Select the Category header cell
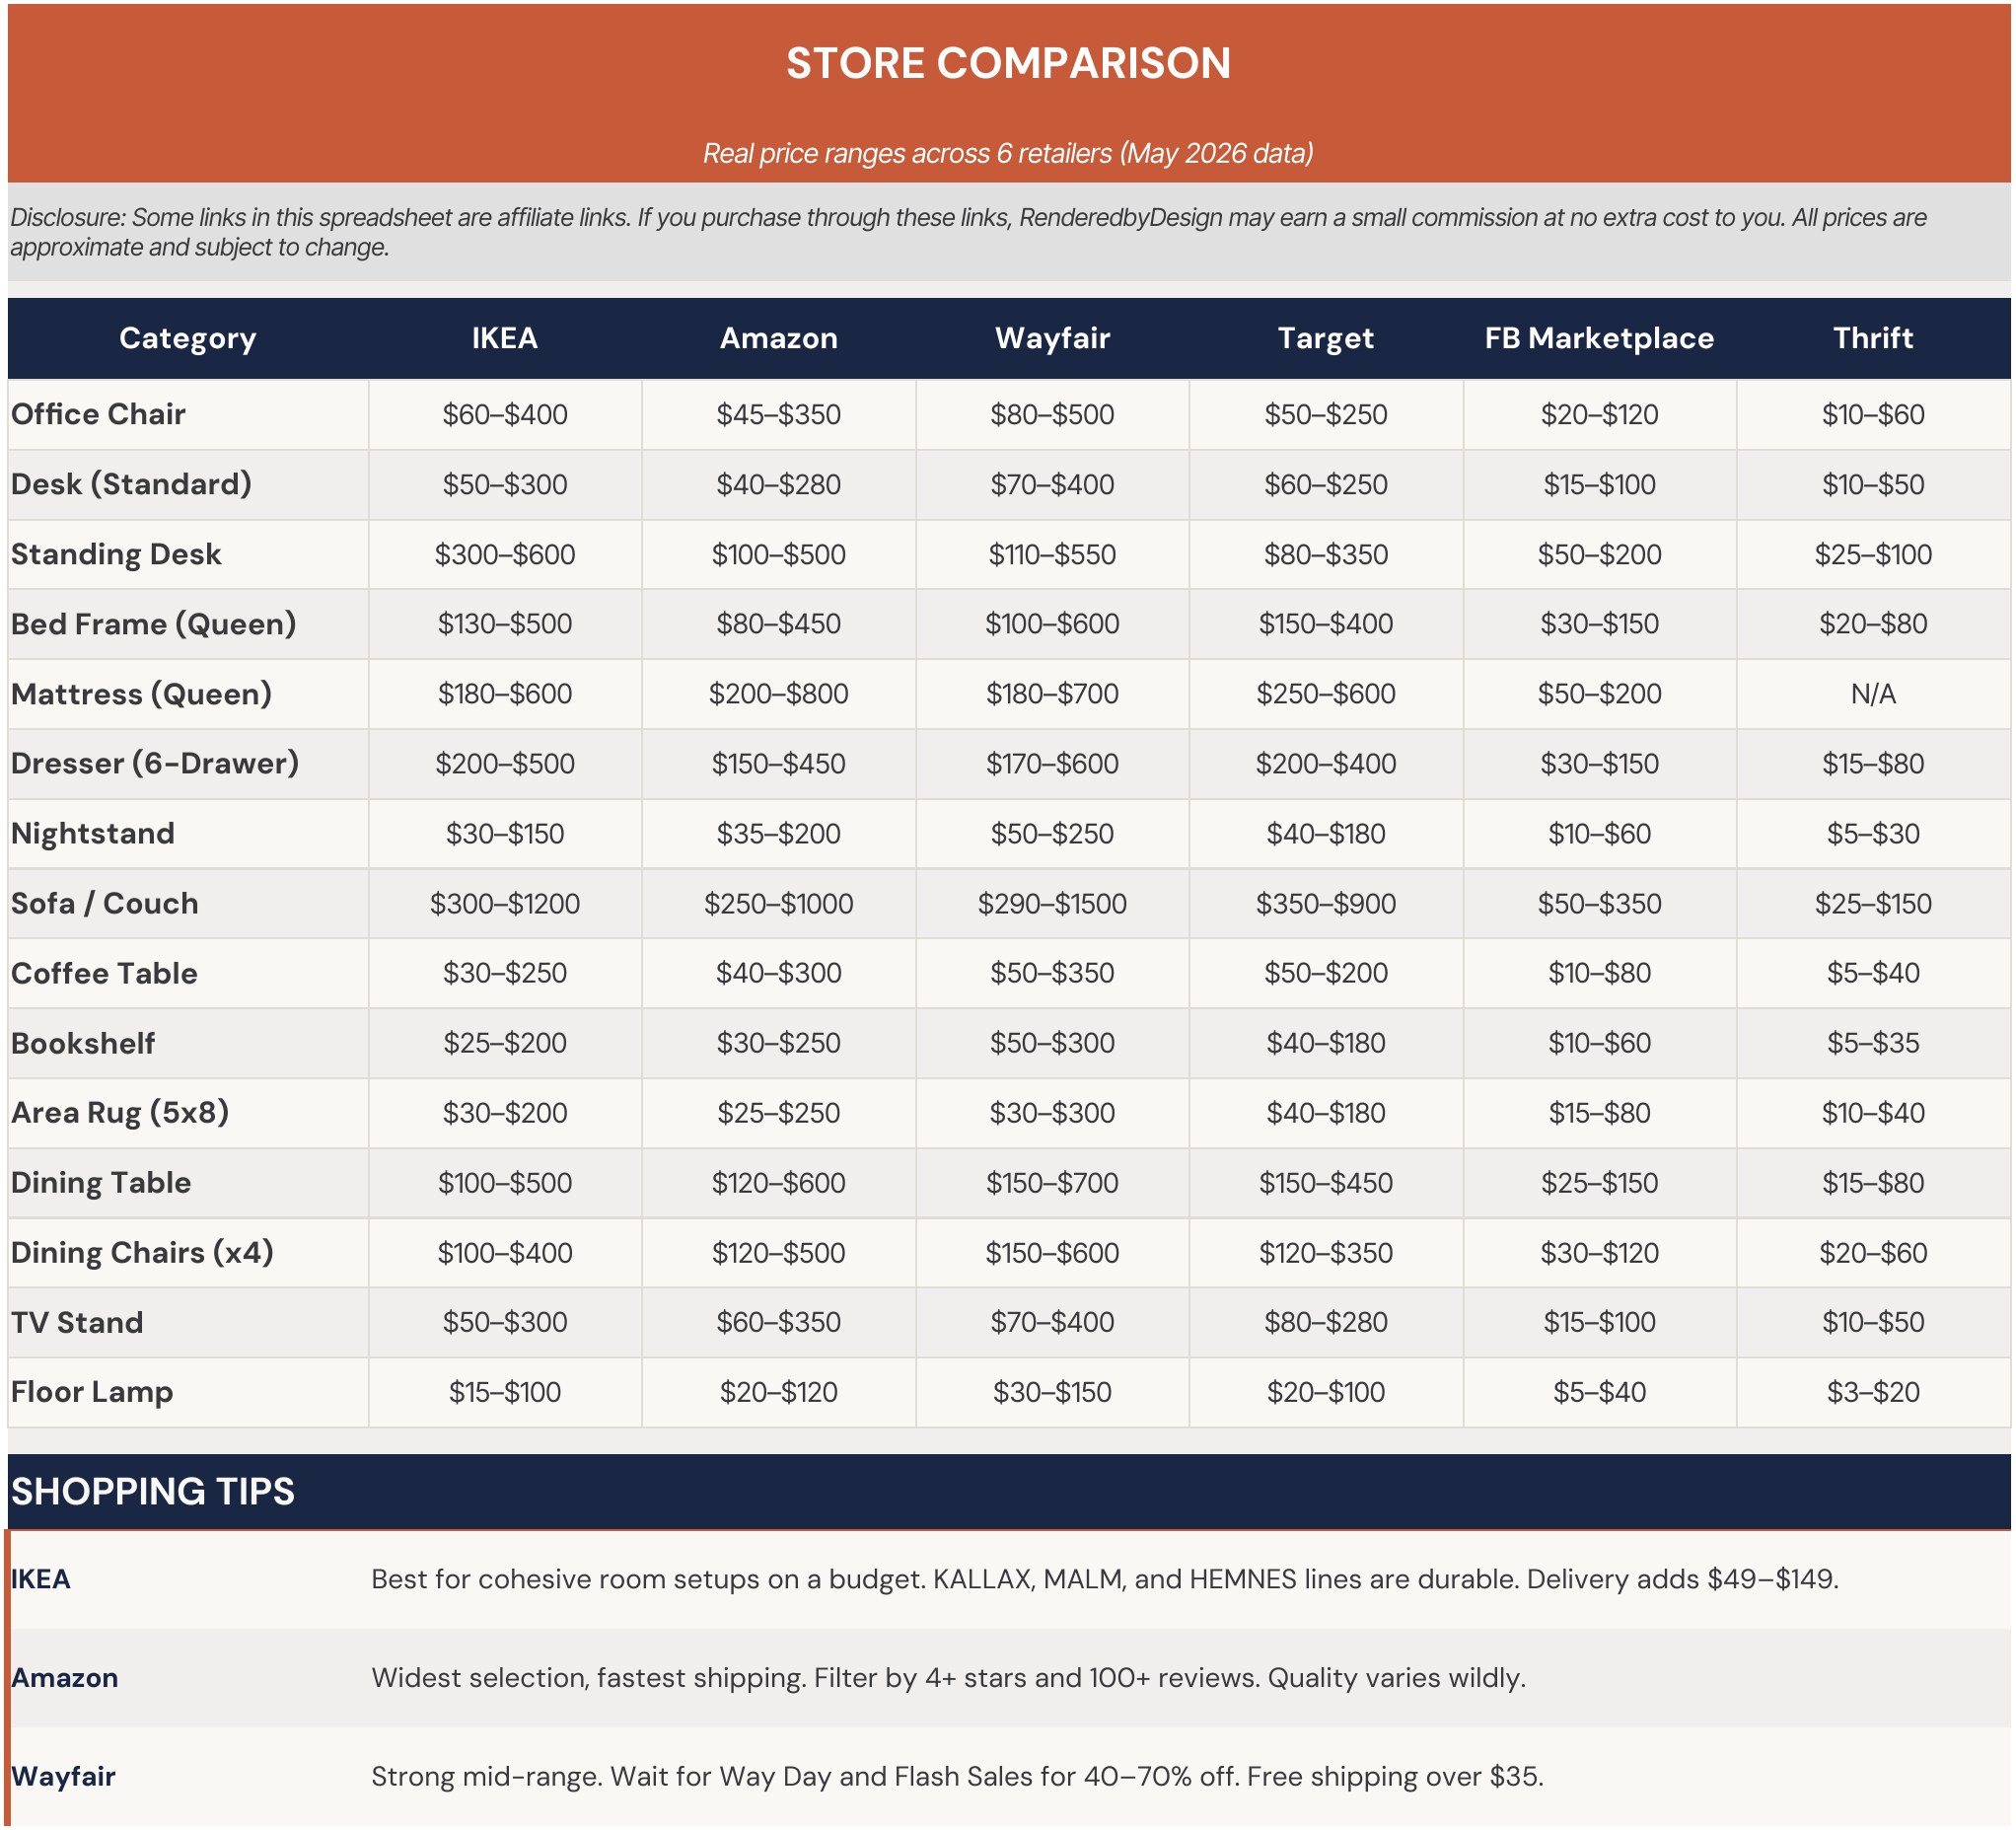 (188, 338)
